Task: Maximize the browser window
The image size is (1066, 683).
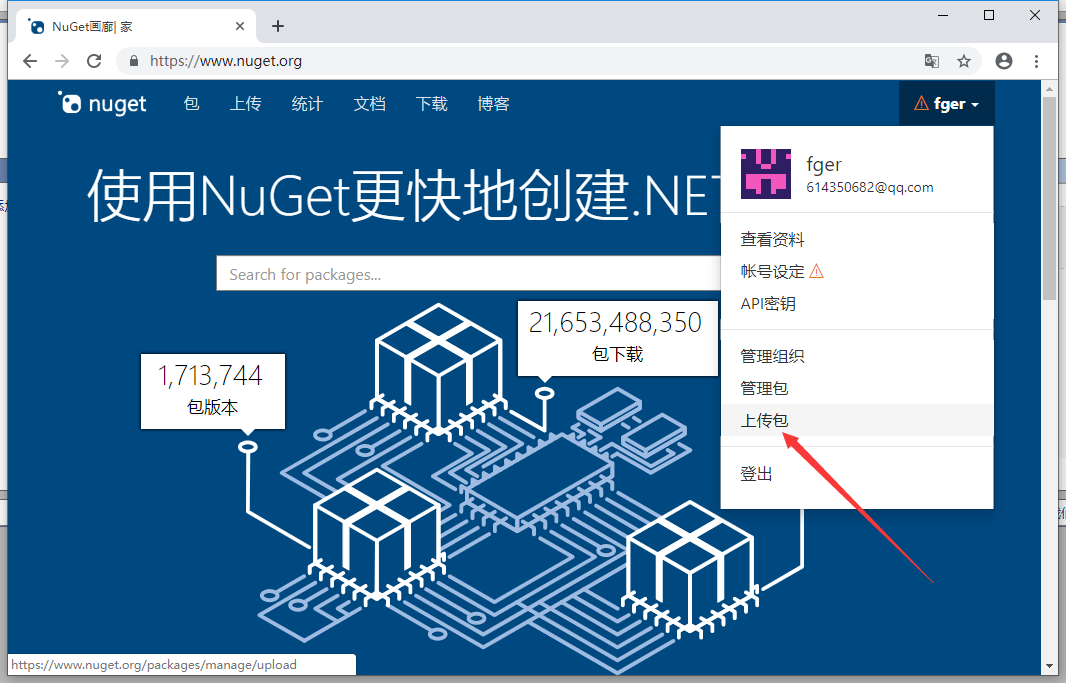Action: 989,15
